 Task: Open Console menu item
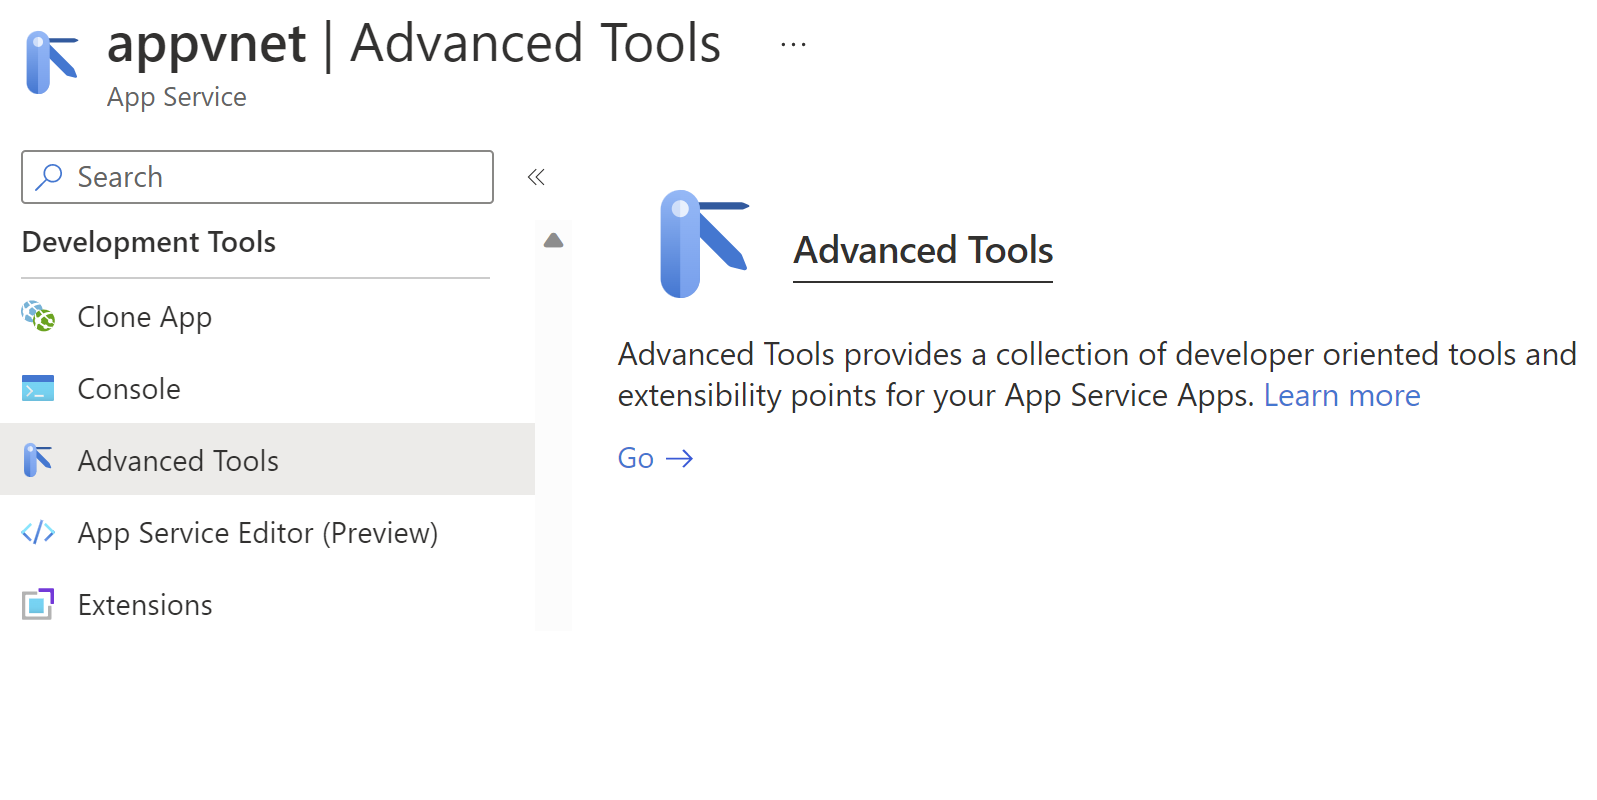(x=267, y=388)
